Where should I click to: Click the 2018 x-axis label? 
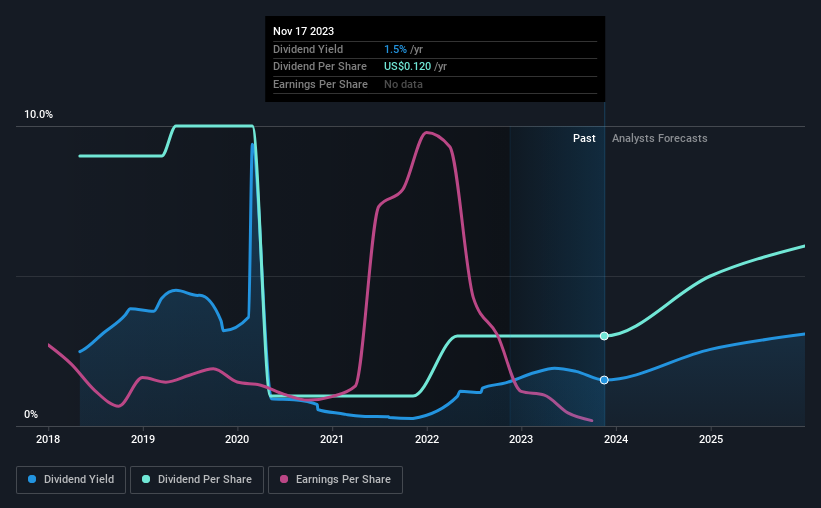click(48, 439)
